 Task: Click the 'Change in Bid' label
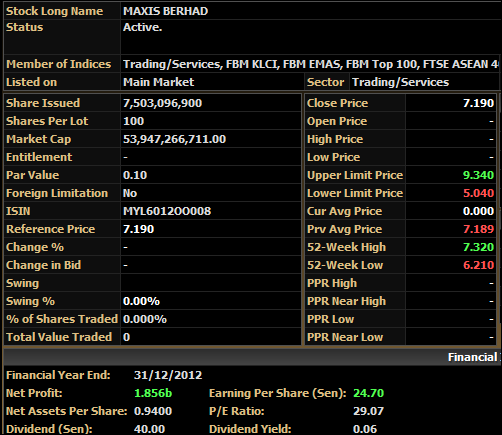click(43, 265)
